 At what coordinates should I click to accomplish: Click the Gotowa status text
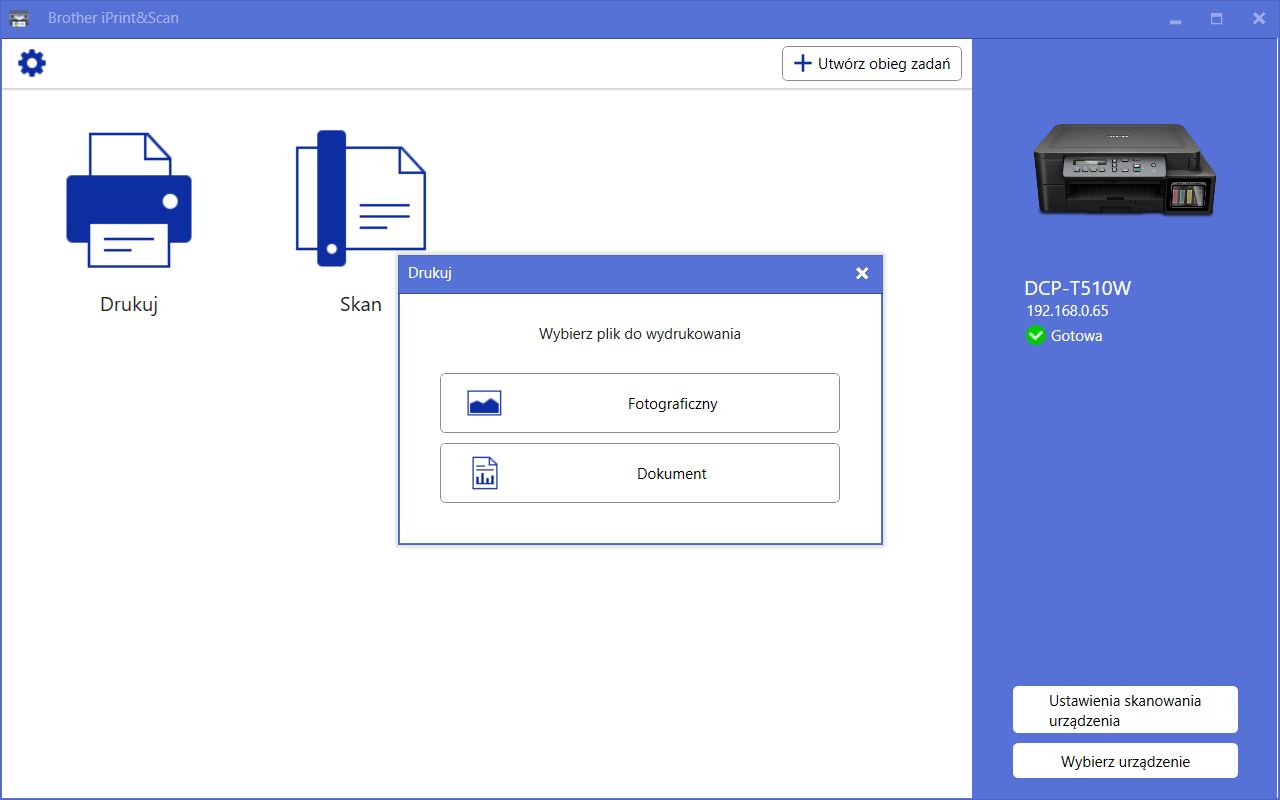(x=1077, y=336)
